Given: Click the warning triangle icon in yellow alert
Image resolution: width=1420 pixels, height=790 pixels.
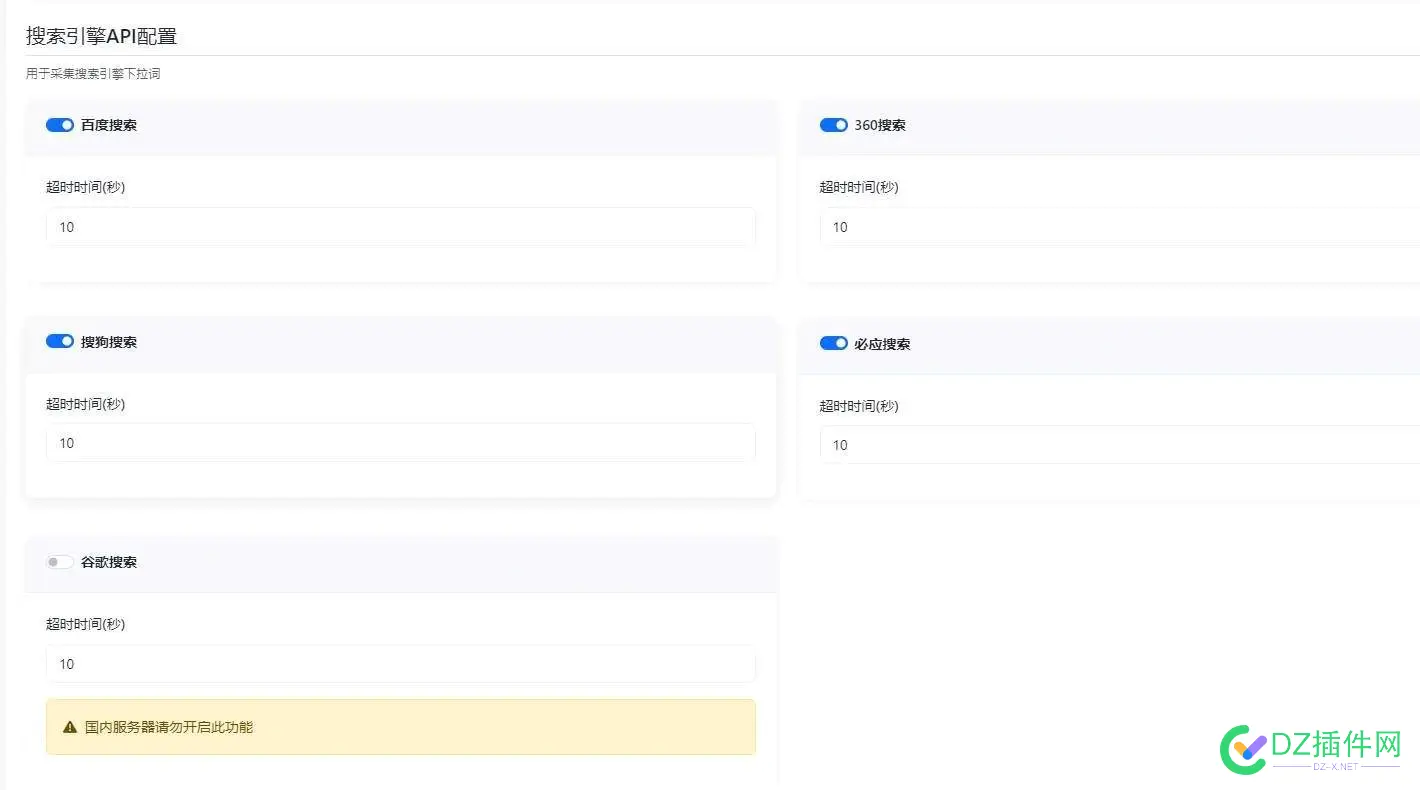Looking at the screenshot, I should pos(70,727).
